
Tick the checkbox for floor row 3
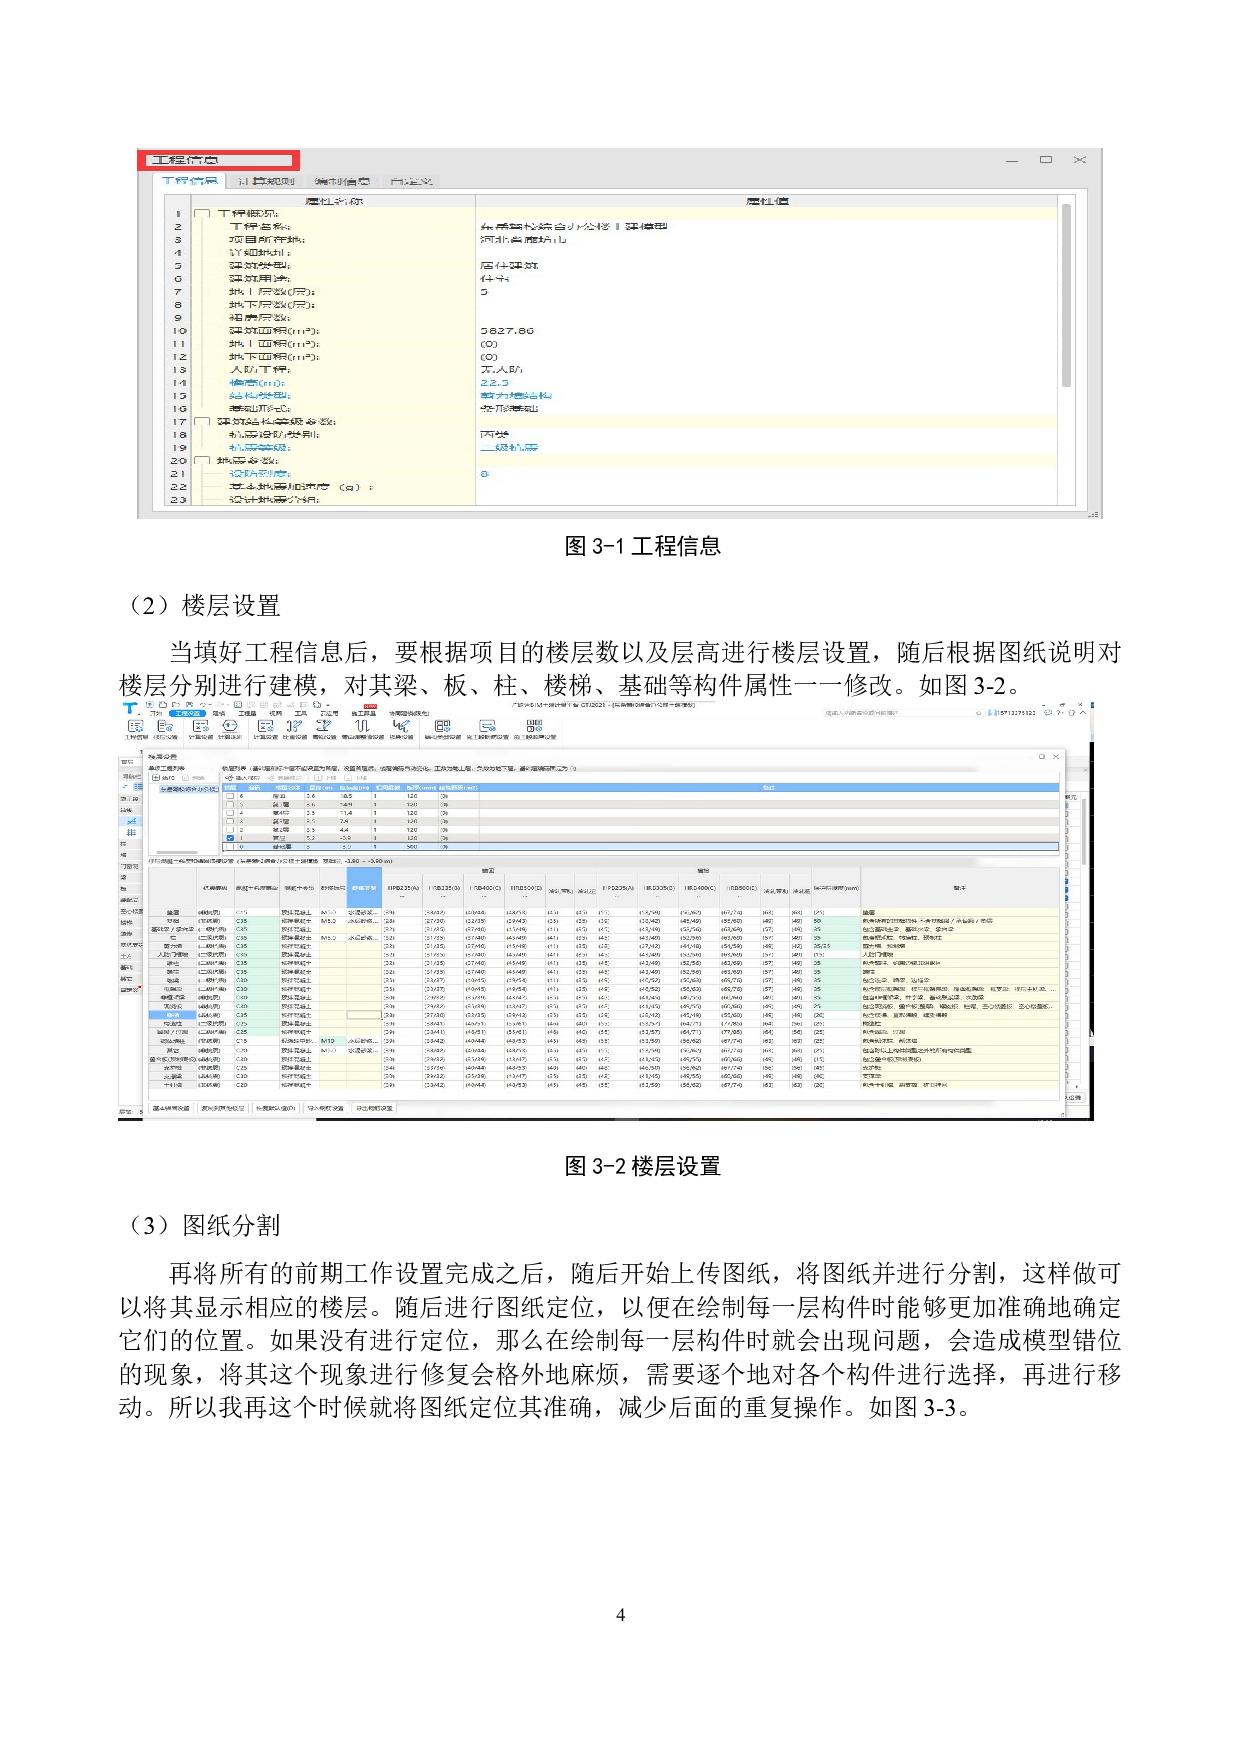pos(230,821)
